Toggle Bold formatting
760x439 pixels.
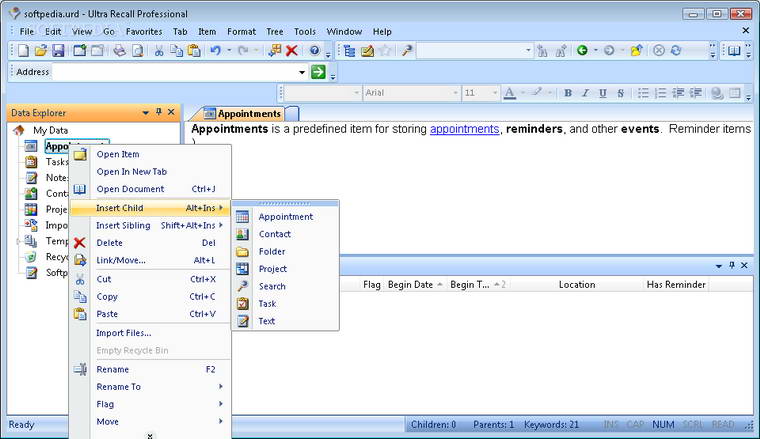pos(568,93)
